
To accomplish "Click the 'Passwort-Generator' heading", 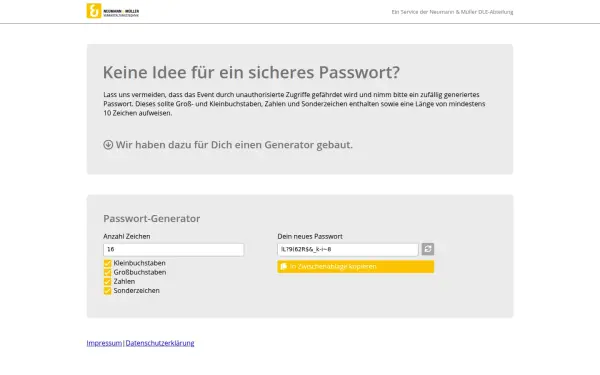I will [x=152, y=218].
